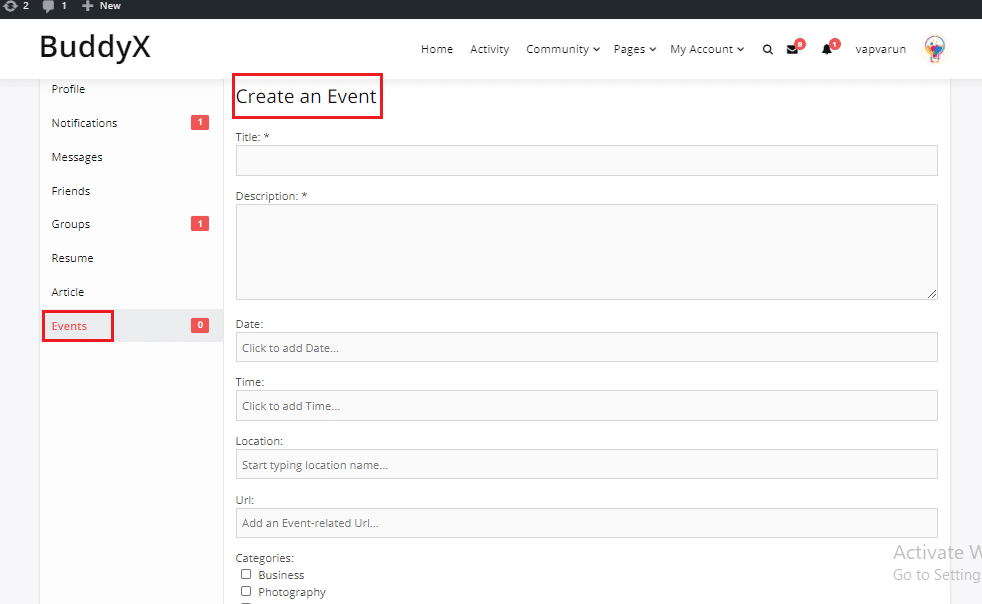Viewport: 982px width, 604px height.
Task: Check the Photography category checkbox
Action: [x=246, y=592]
